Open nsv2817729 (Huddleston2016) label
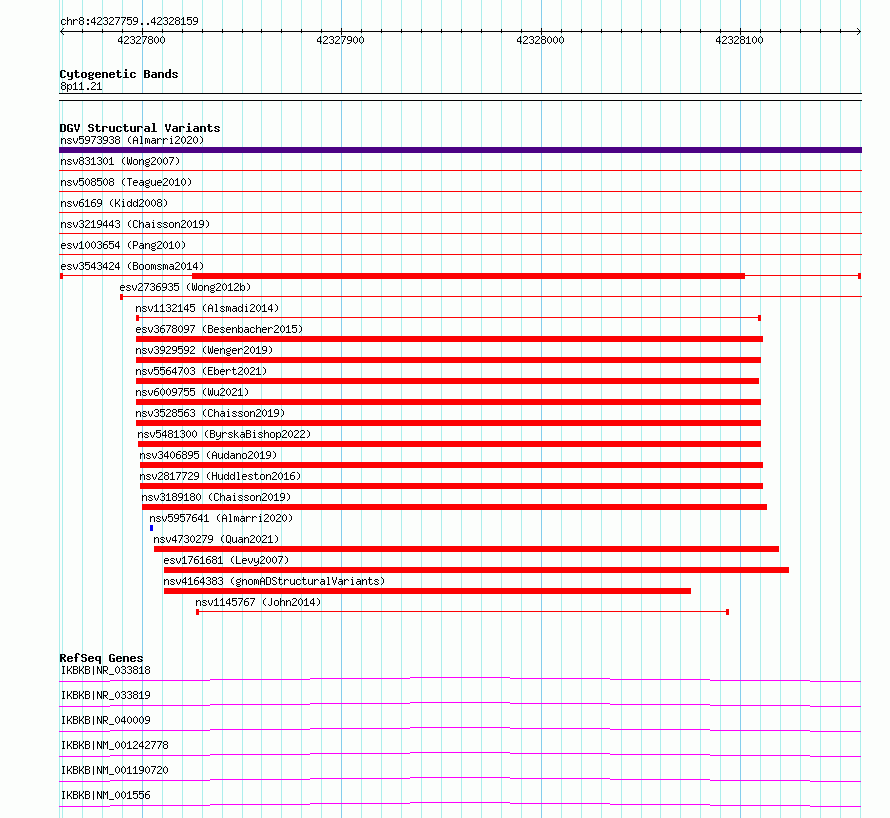 [220, 476]
